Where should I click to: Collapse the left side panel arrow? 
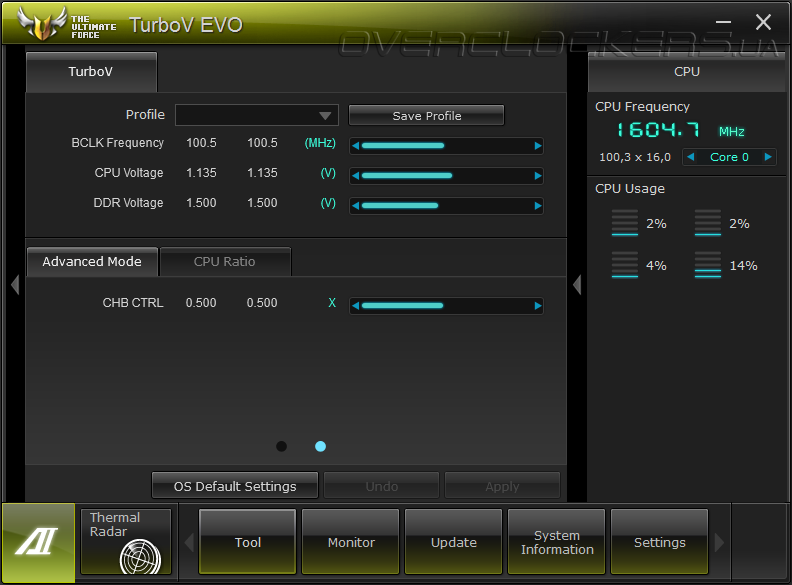point(15,284)
